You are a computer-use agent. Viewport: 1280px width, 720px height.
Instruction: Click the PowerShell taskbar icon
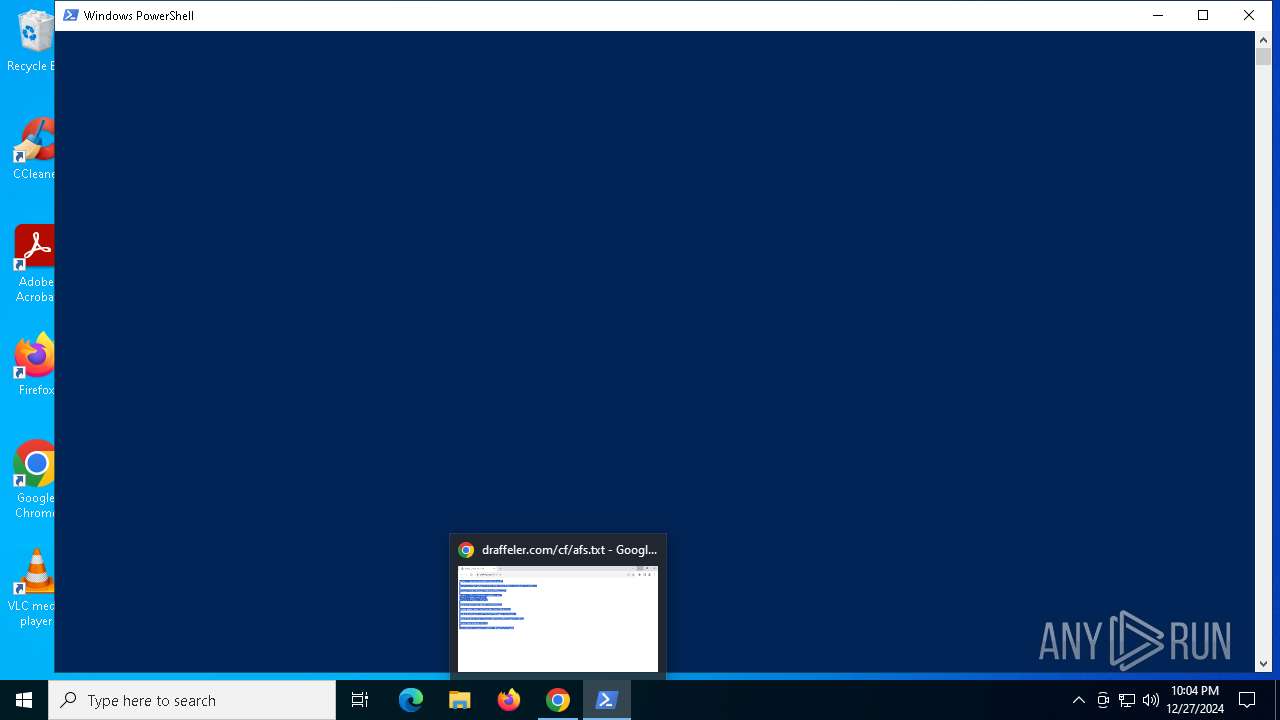[x=606, y=700]
